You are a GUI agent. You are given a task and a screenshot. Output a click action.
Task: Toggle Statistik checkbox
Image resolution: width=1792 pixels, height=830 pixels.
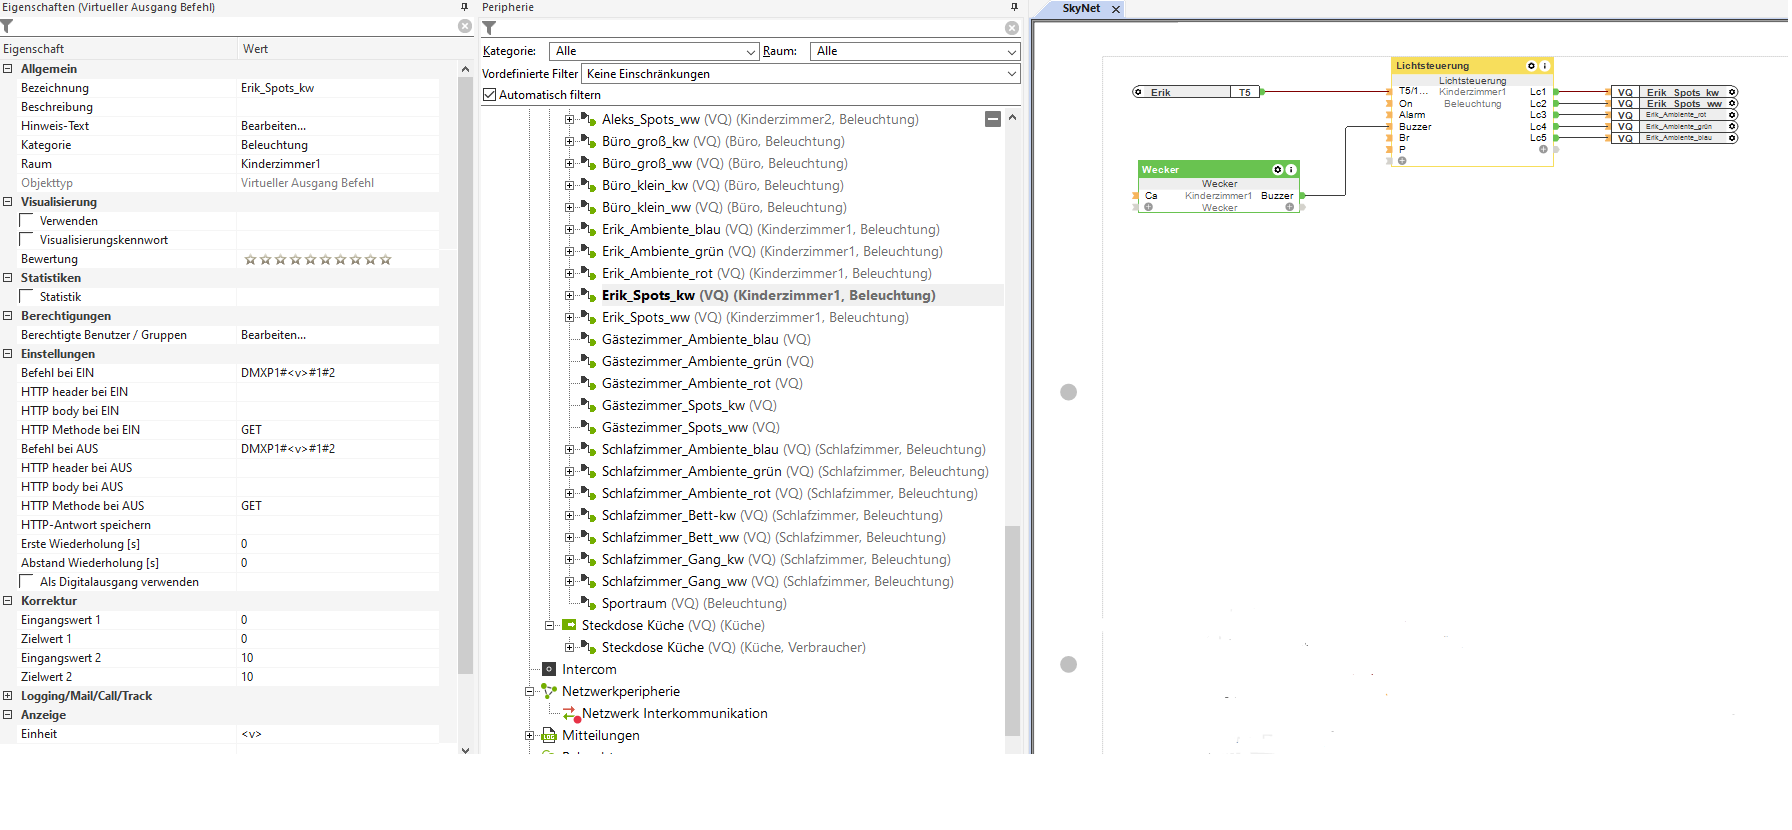click(x=27, y=297)
